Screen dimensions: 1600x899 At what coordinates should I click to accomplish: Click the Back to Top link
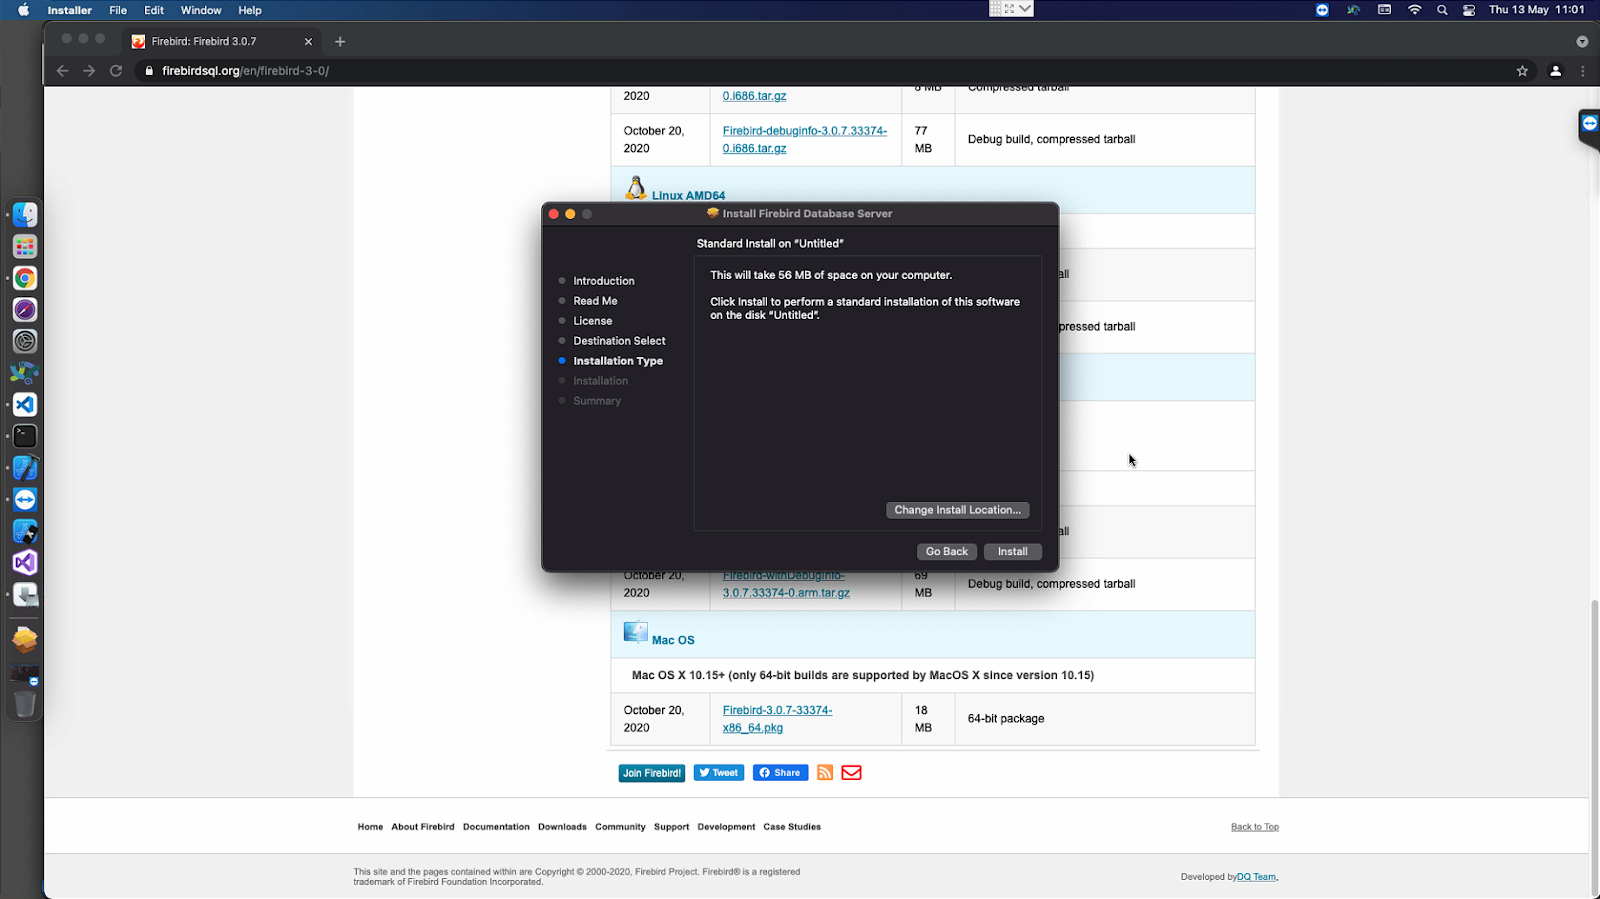(1254, 827)
